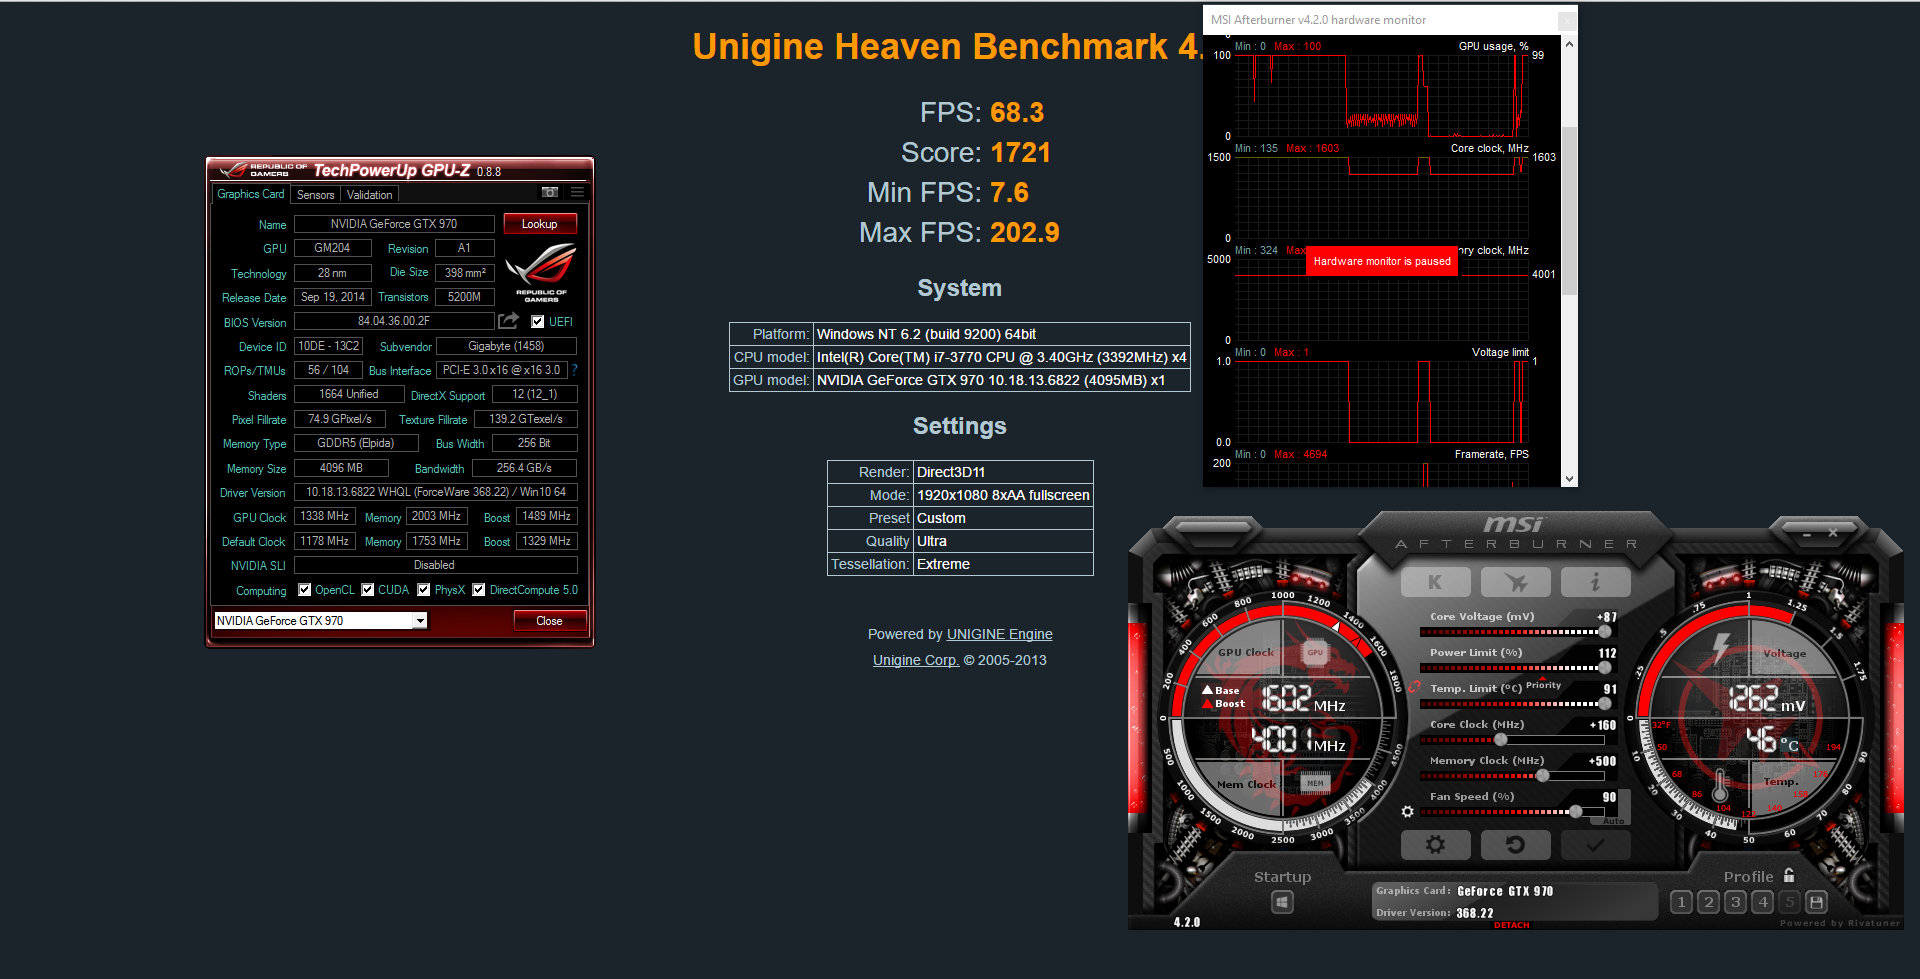Image resolution: width=1920 pixels, height=979 pixels.
Task: Click the small fan settings gear icon
Action: coord(1407,812)
